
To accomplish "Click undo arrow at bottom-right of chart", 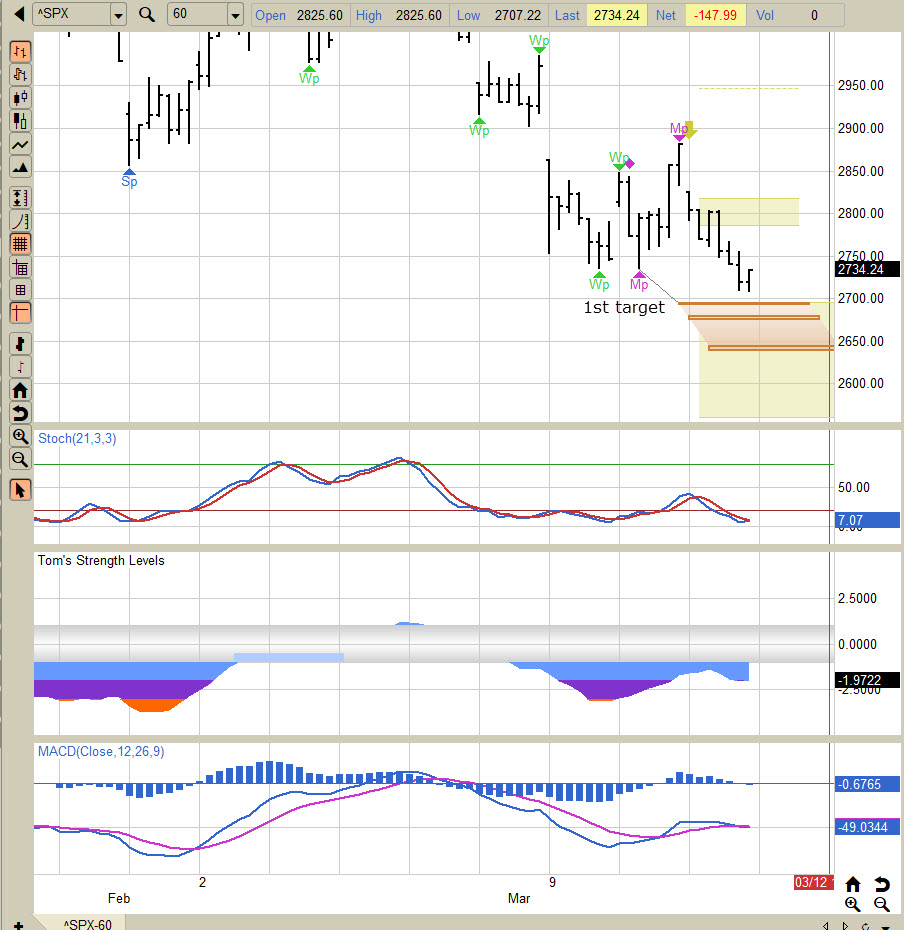I will [882, 884].
